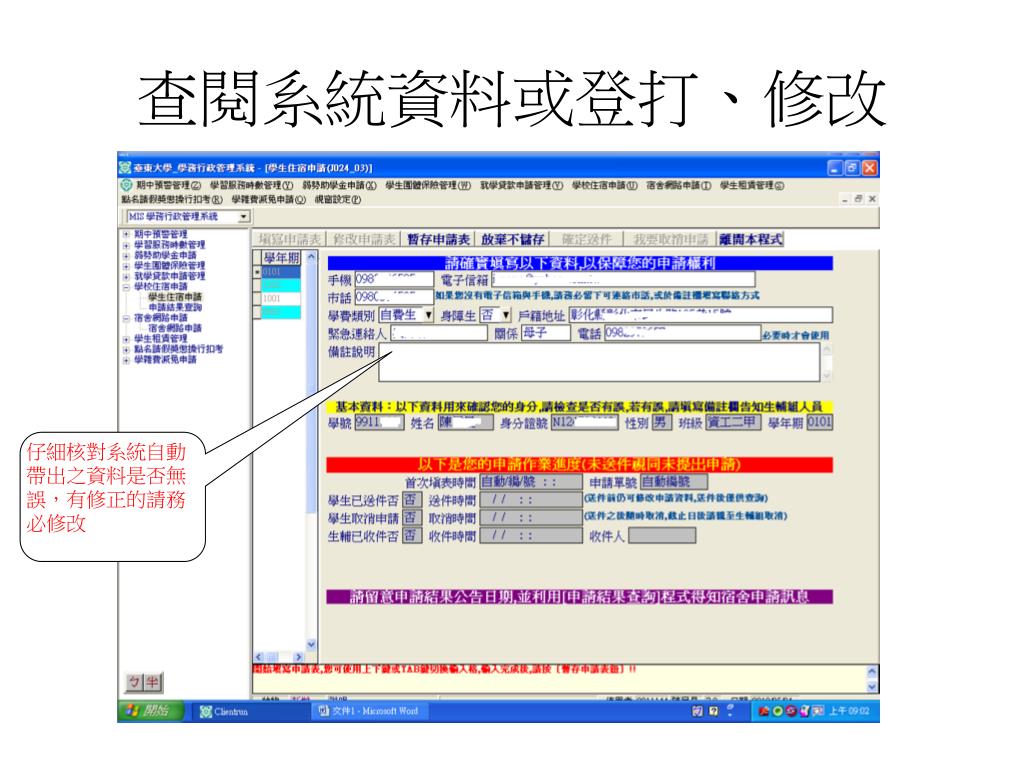This screenshot has height=768, width=1024.
Task: Select 學生住宿申請 in the tree
Action: click(175, 296)
